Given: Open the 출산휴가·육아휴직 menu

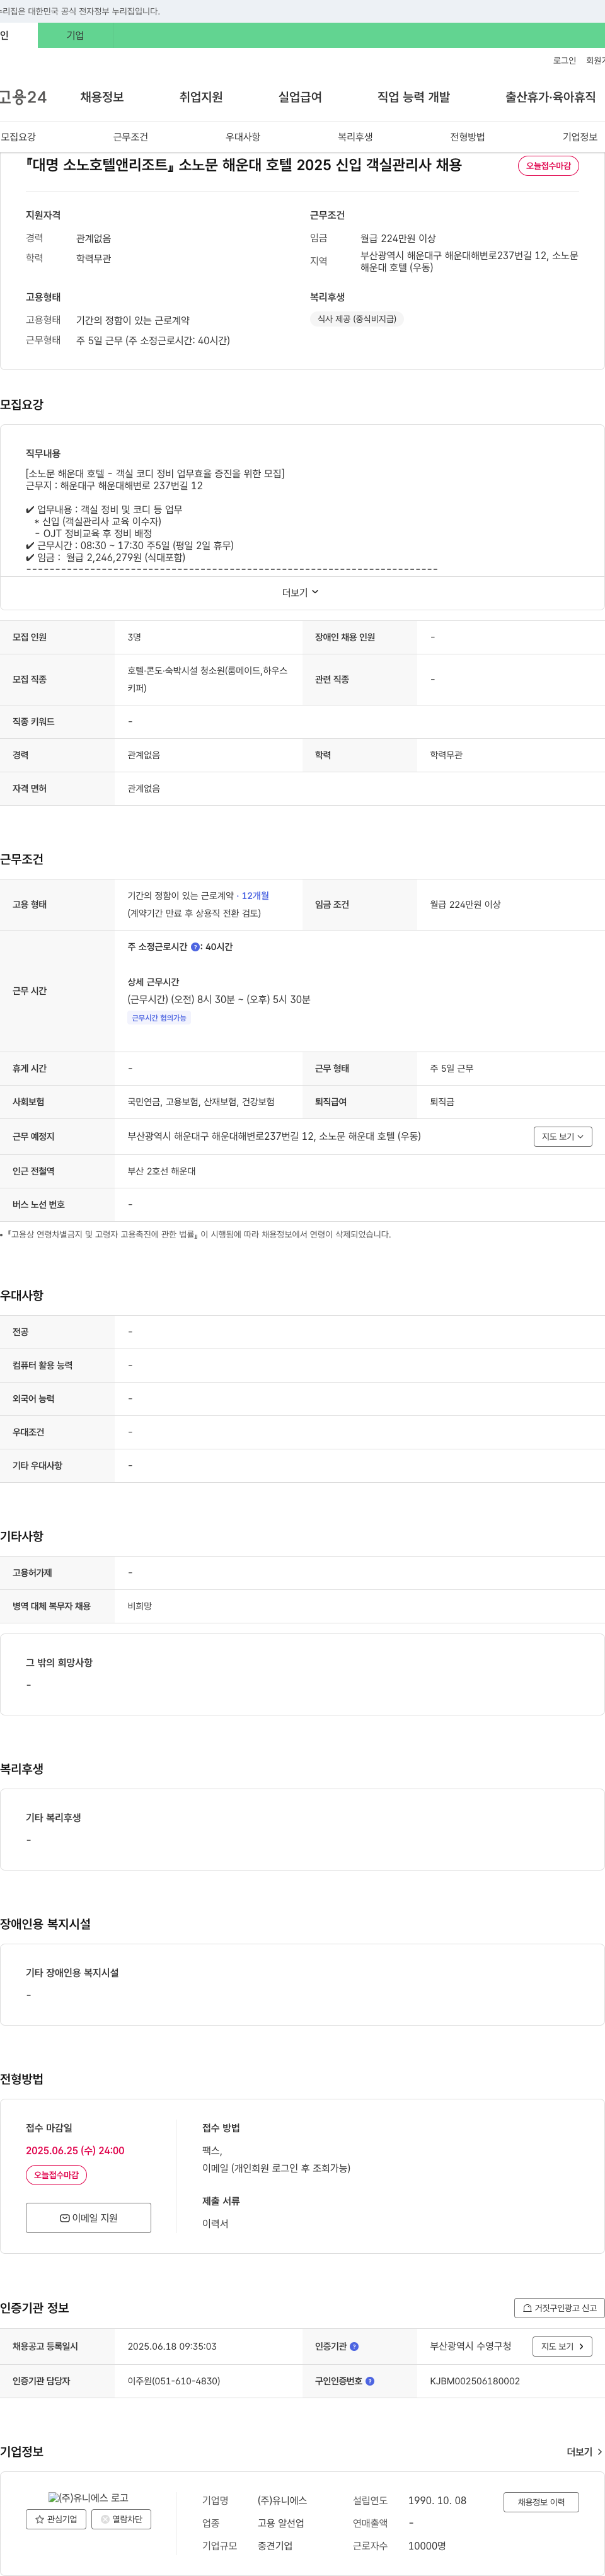Looking at the screenshot, I should tap(550, 97).
